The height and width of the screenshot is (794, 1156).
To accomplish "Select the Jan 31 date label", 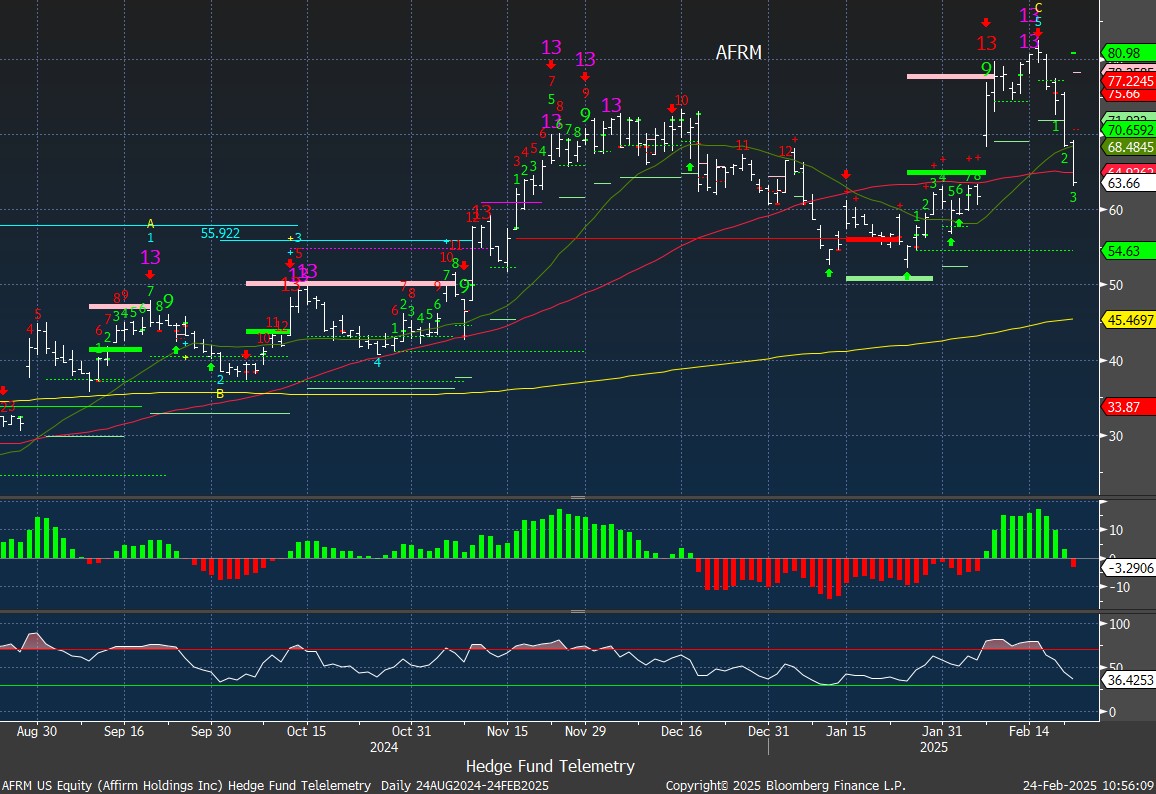I will [941, 731].
